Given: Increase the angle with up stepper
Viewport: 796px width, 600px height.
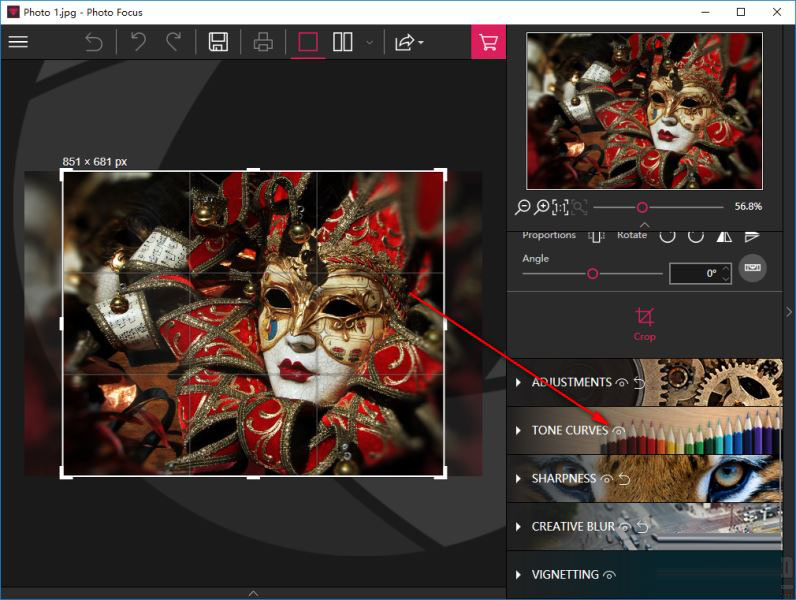Looking at the screenshot, I should (x=726, y=269).
